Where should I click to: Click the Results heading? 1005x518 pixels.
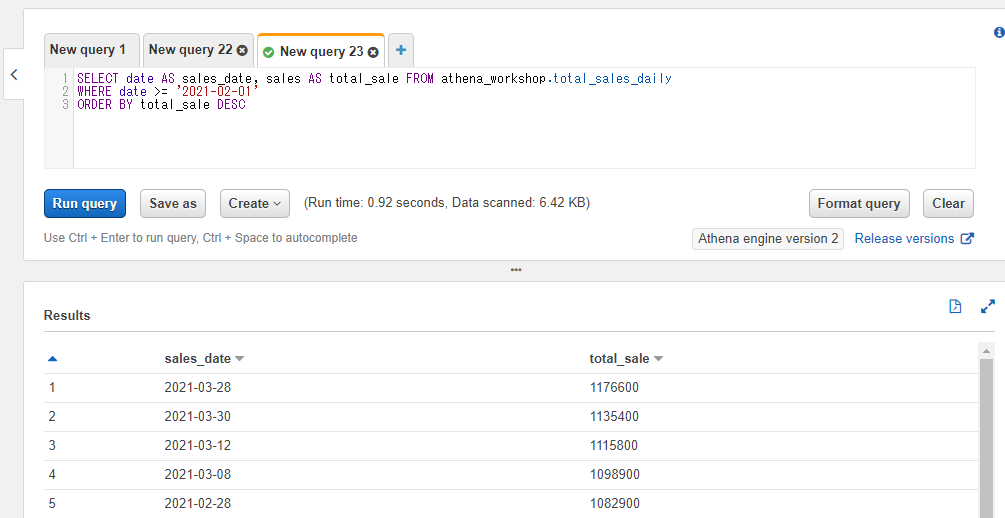(67, 315)
